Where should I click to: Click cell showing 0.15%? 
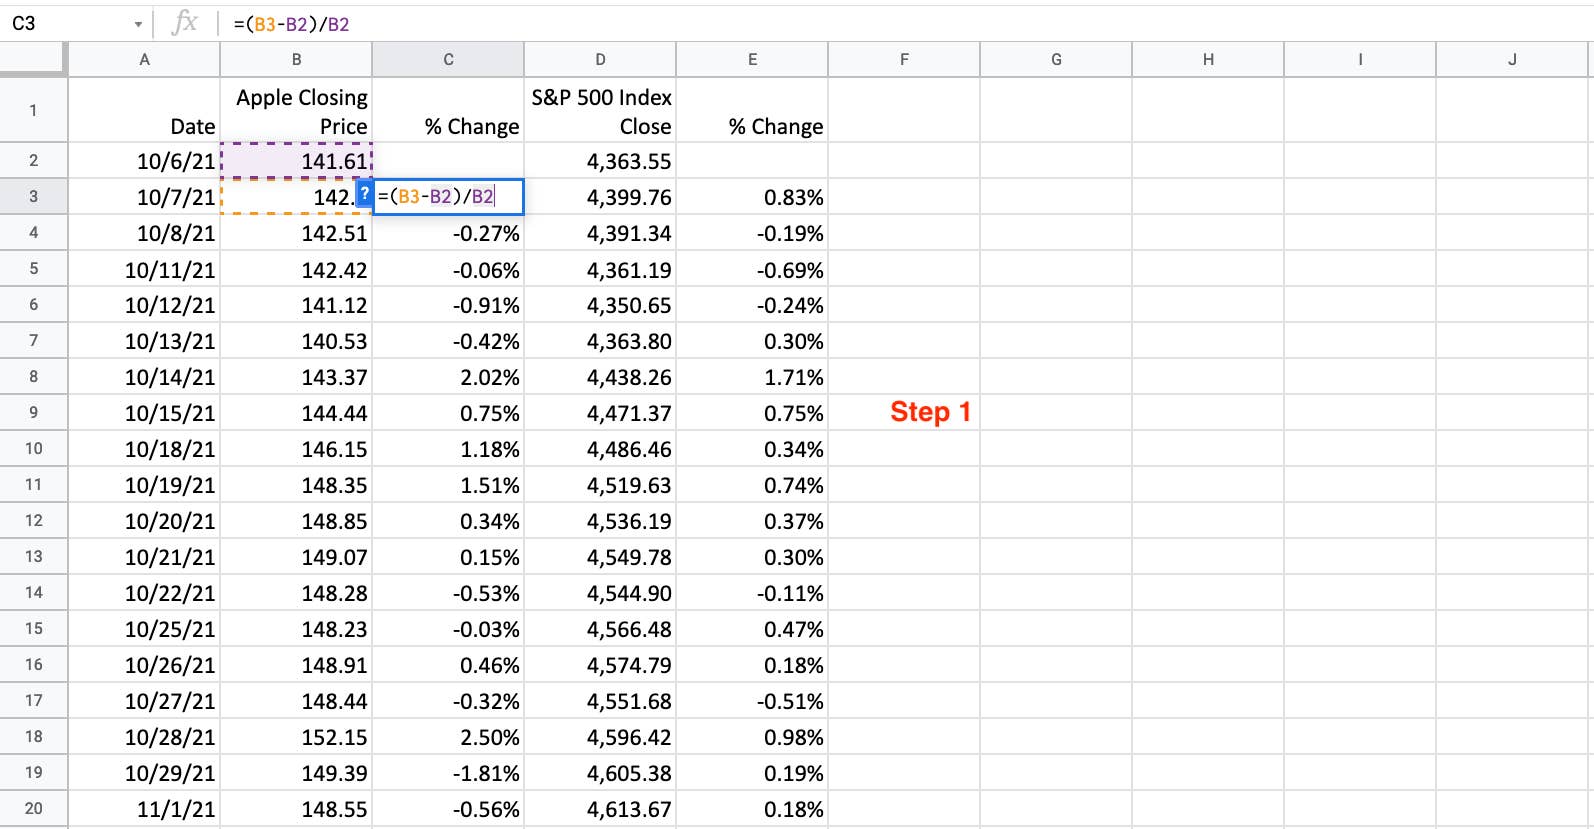(448, 557)
